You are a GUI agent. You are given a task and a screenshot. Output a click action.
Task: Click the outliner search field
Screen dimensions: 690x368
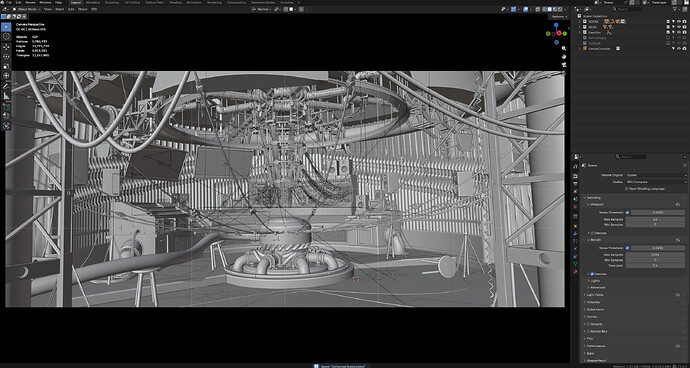(x=628, y=9)
